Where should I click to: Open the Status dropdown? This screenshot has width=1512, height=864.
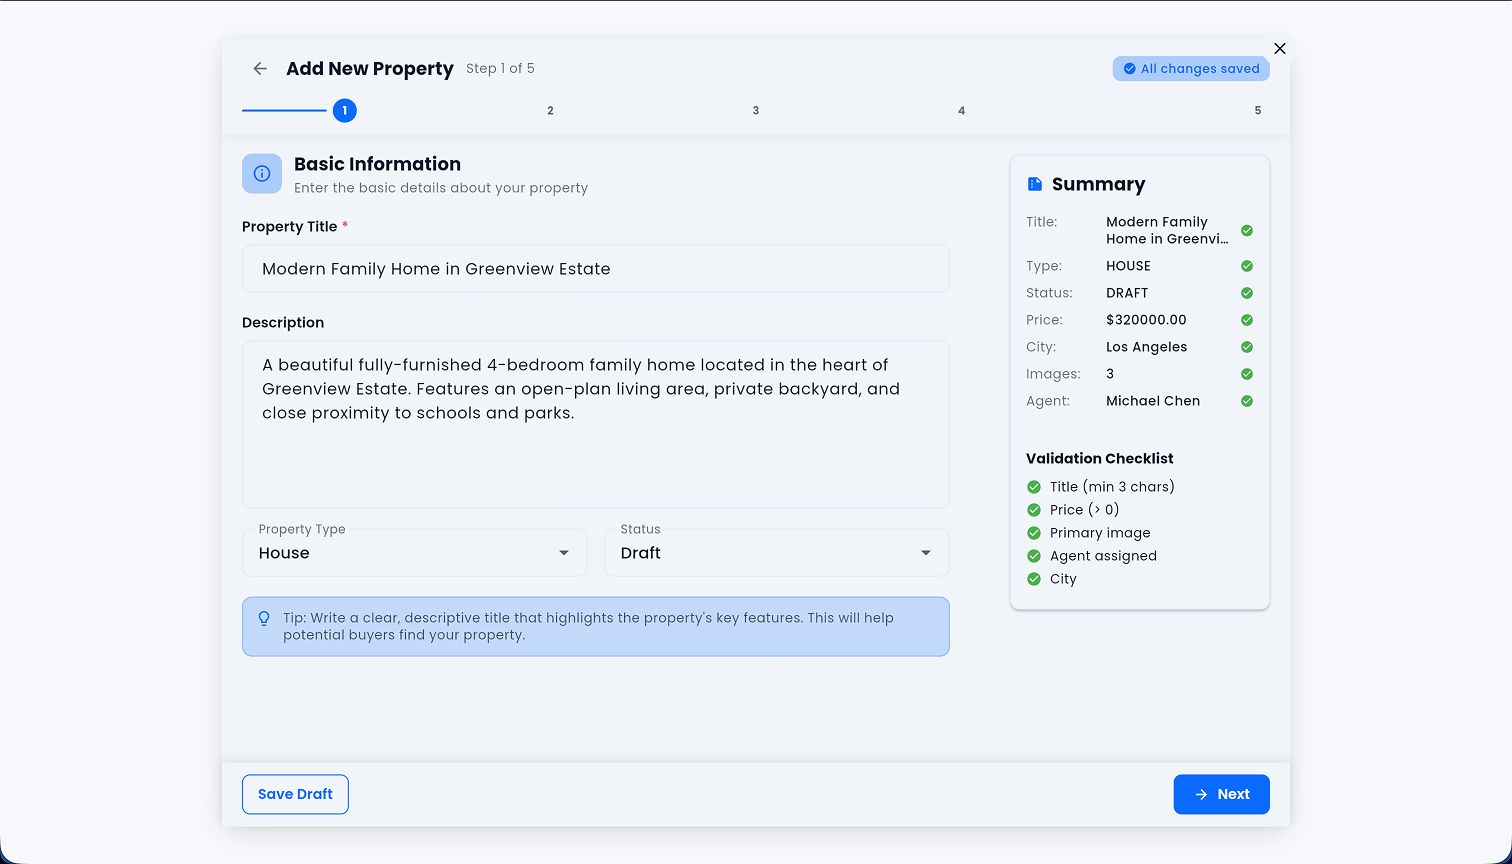tap(776, 553)
